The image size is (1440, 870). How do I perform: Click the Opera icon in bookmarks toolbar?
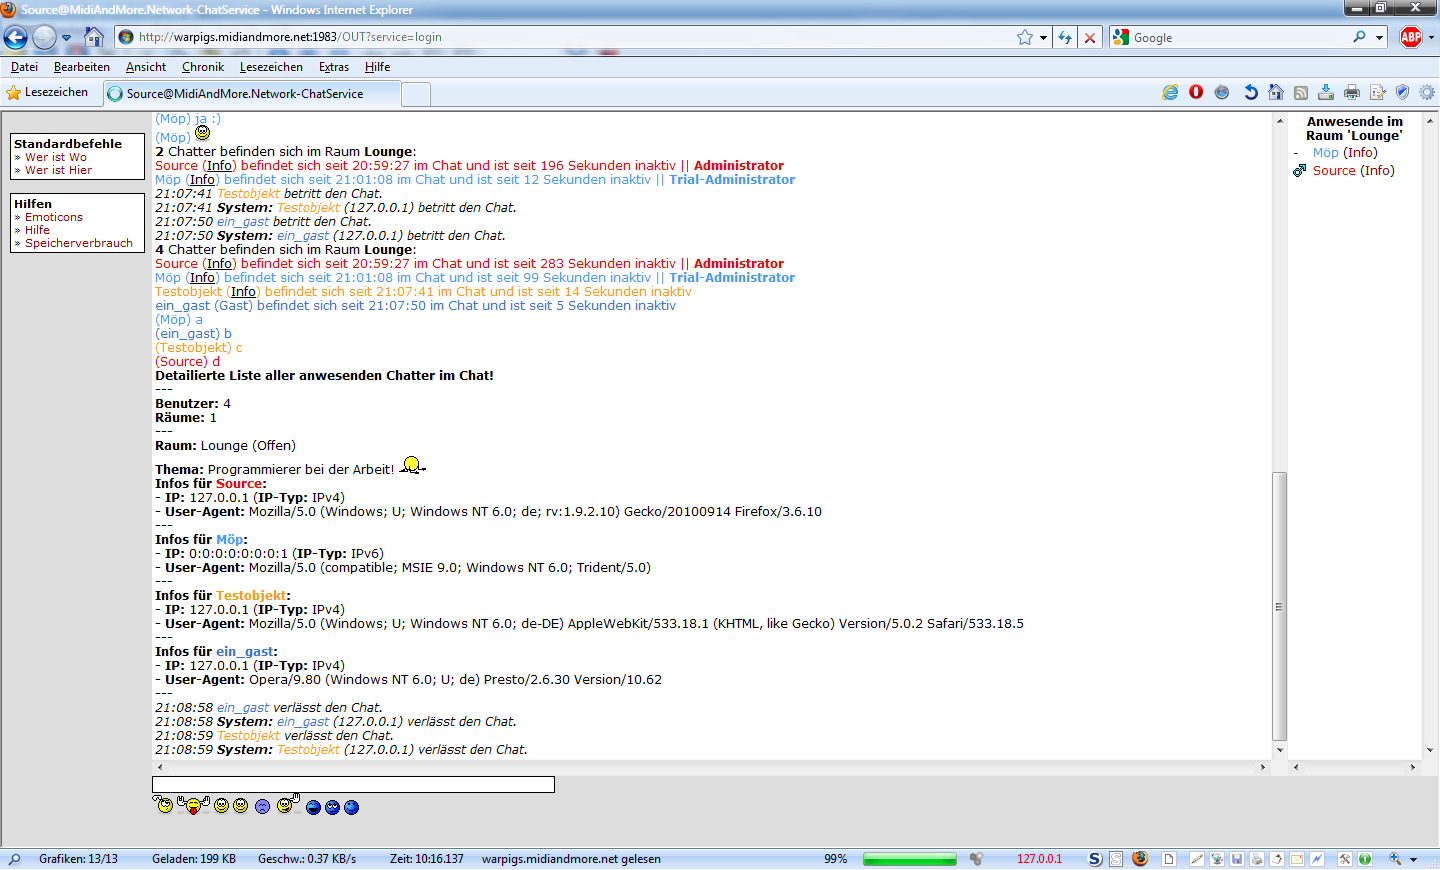click(x=1196, y=92)
